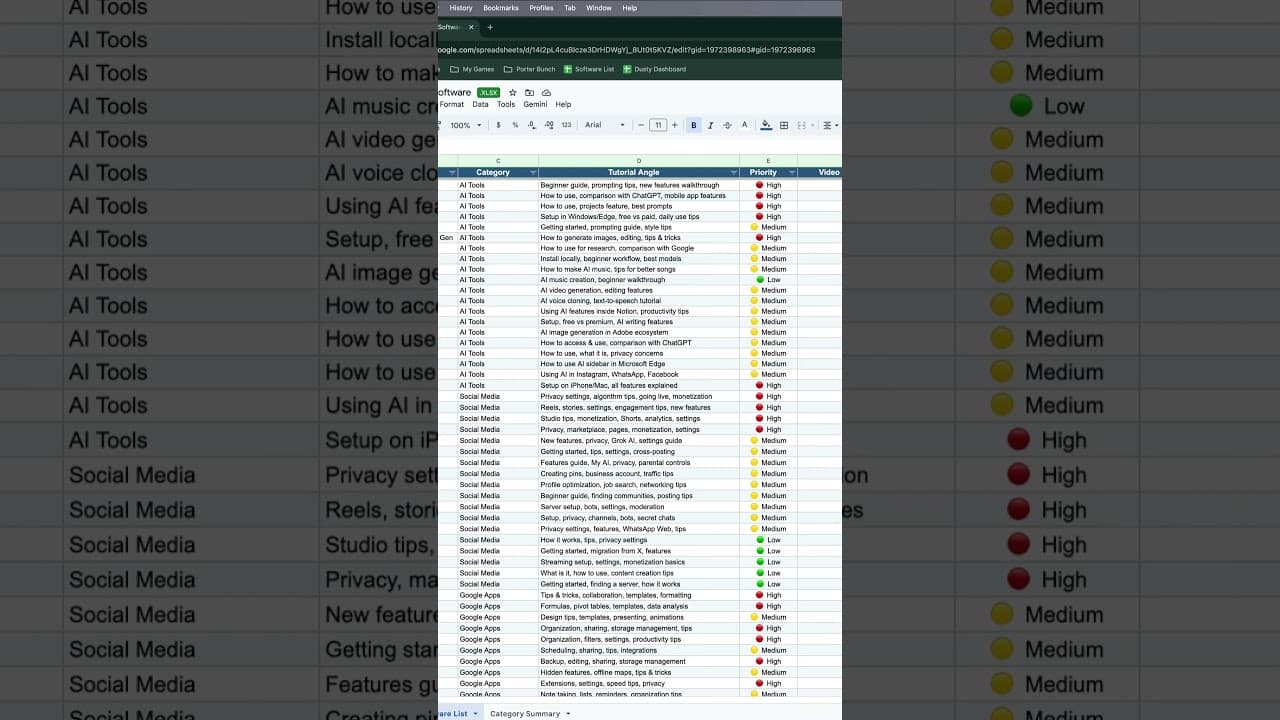Open a new browser tab
This screenshot has width=1280, height=720.
490,27
